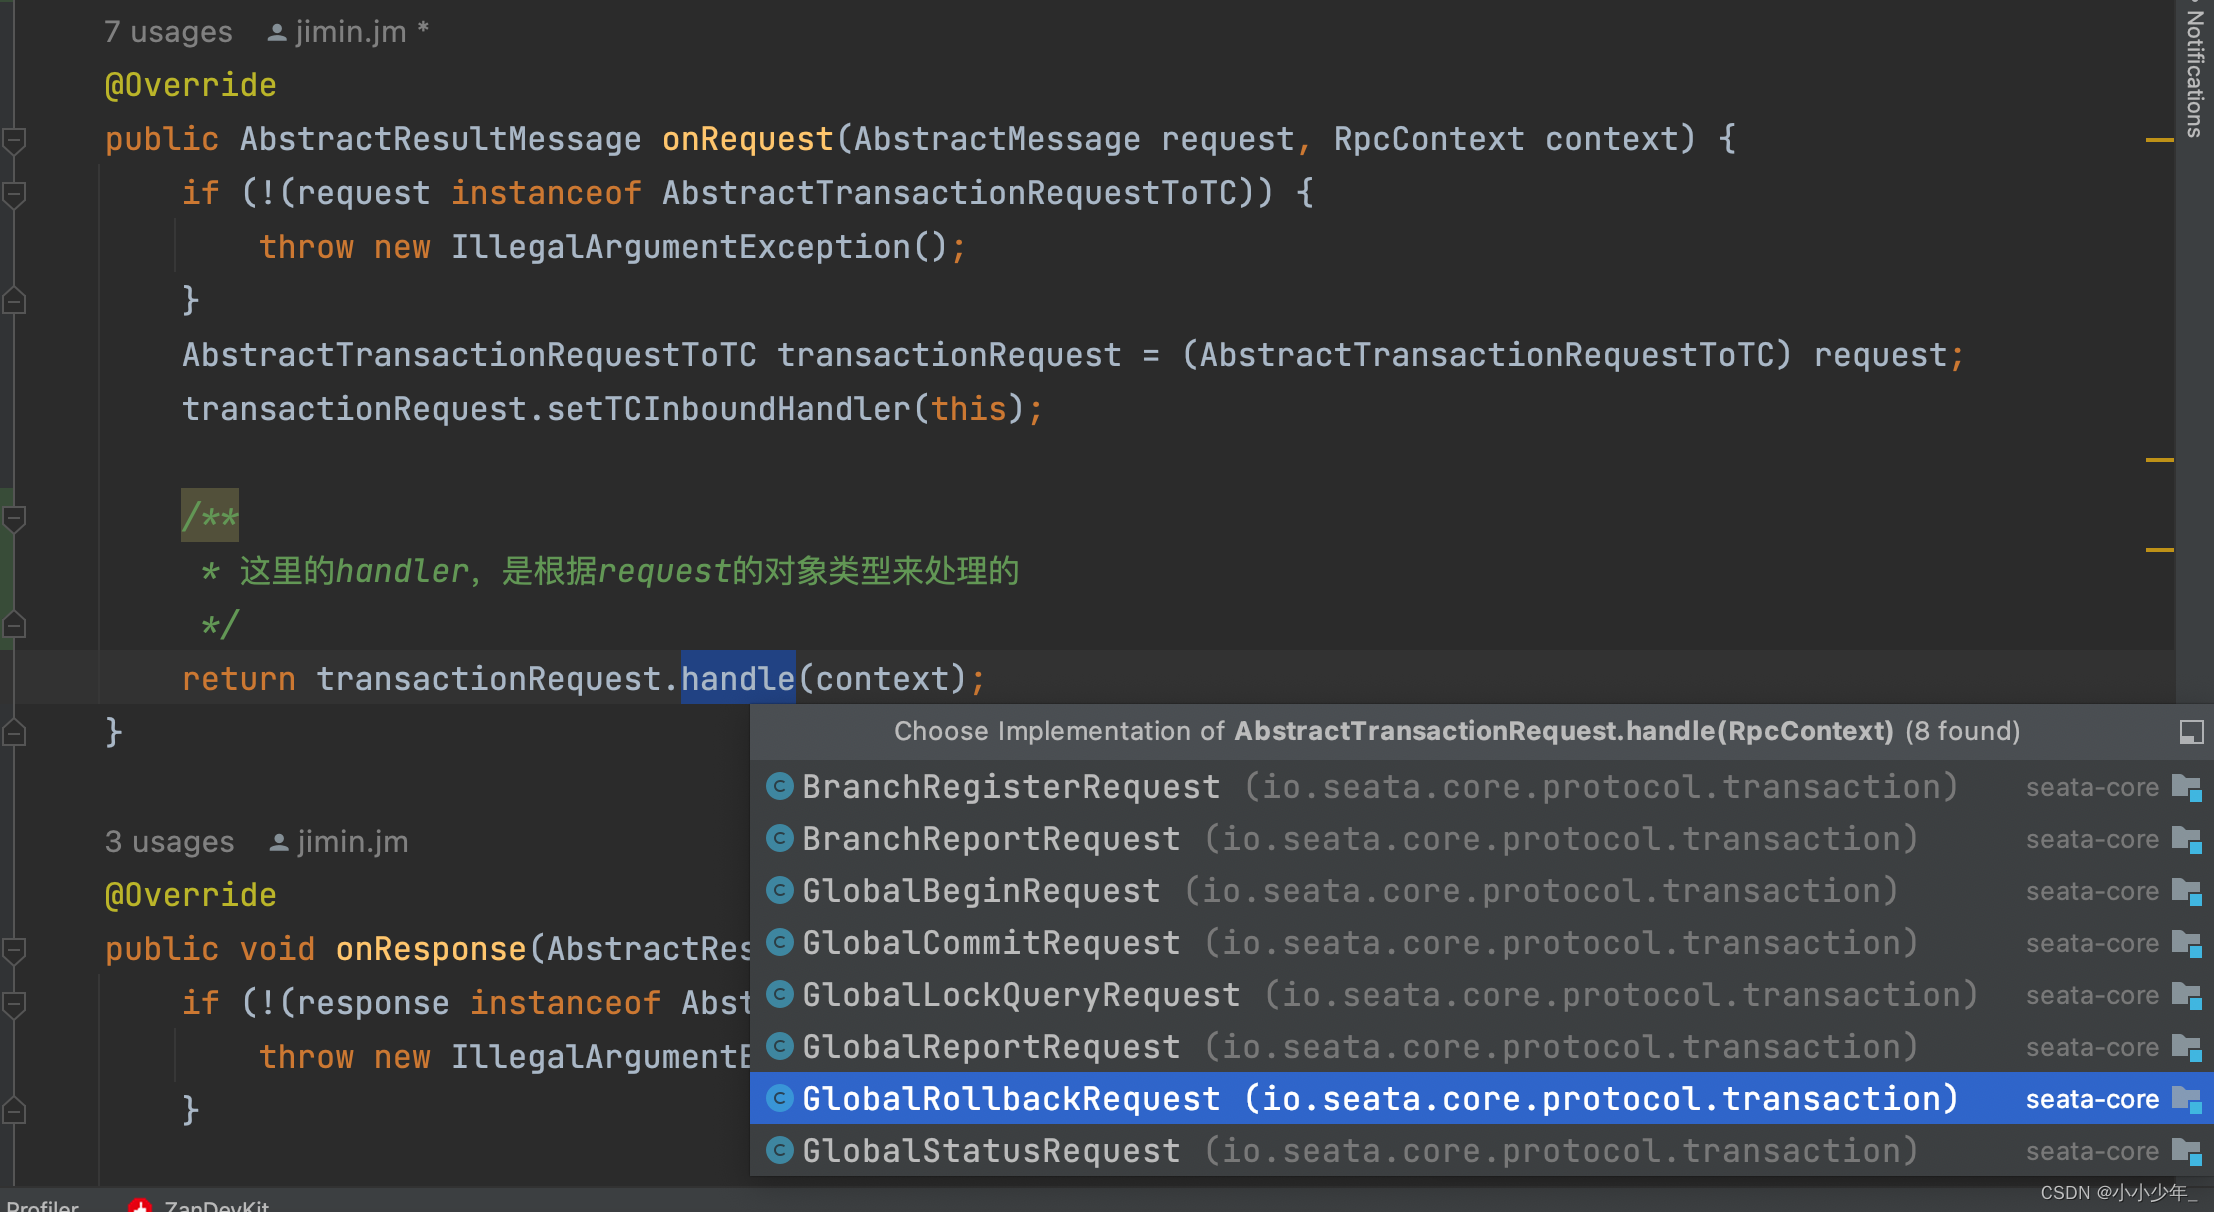Click the first @Override annotation
This screenshot has height=1212, width=2214.
[x=190, y=85]
